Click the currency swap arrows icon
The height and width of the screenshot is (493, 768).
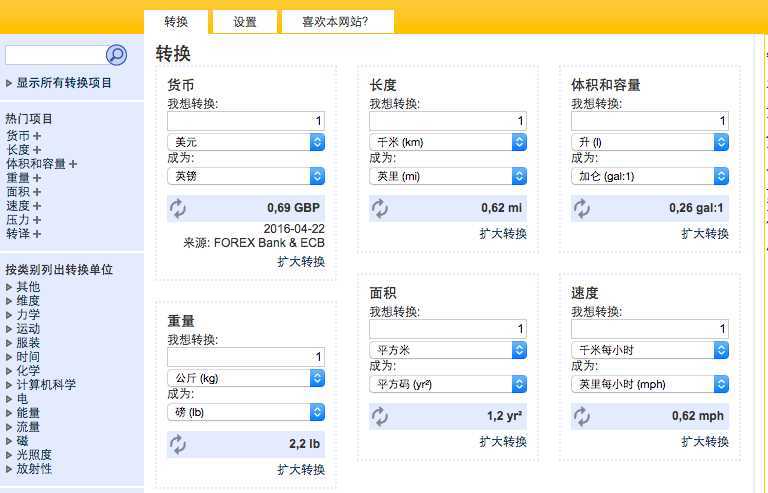pyautogui.click(x=178, y=208)
